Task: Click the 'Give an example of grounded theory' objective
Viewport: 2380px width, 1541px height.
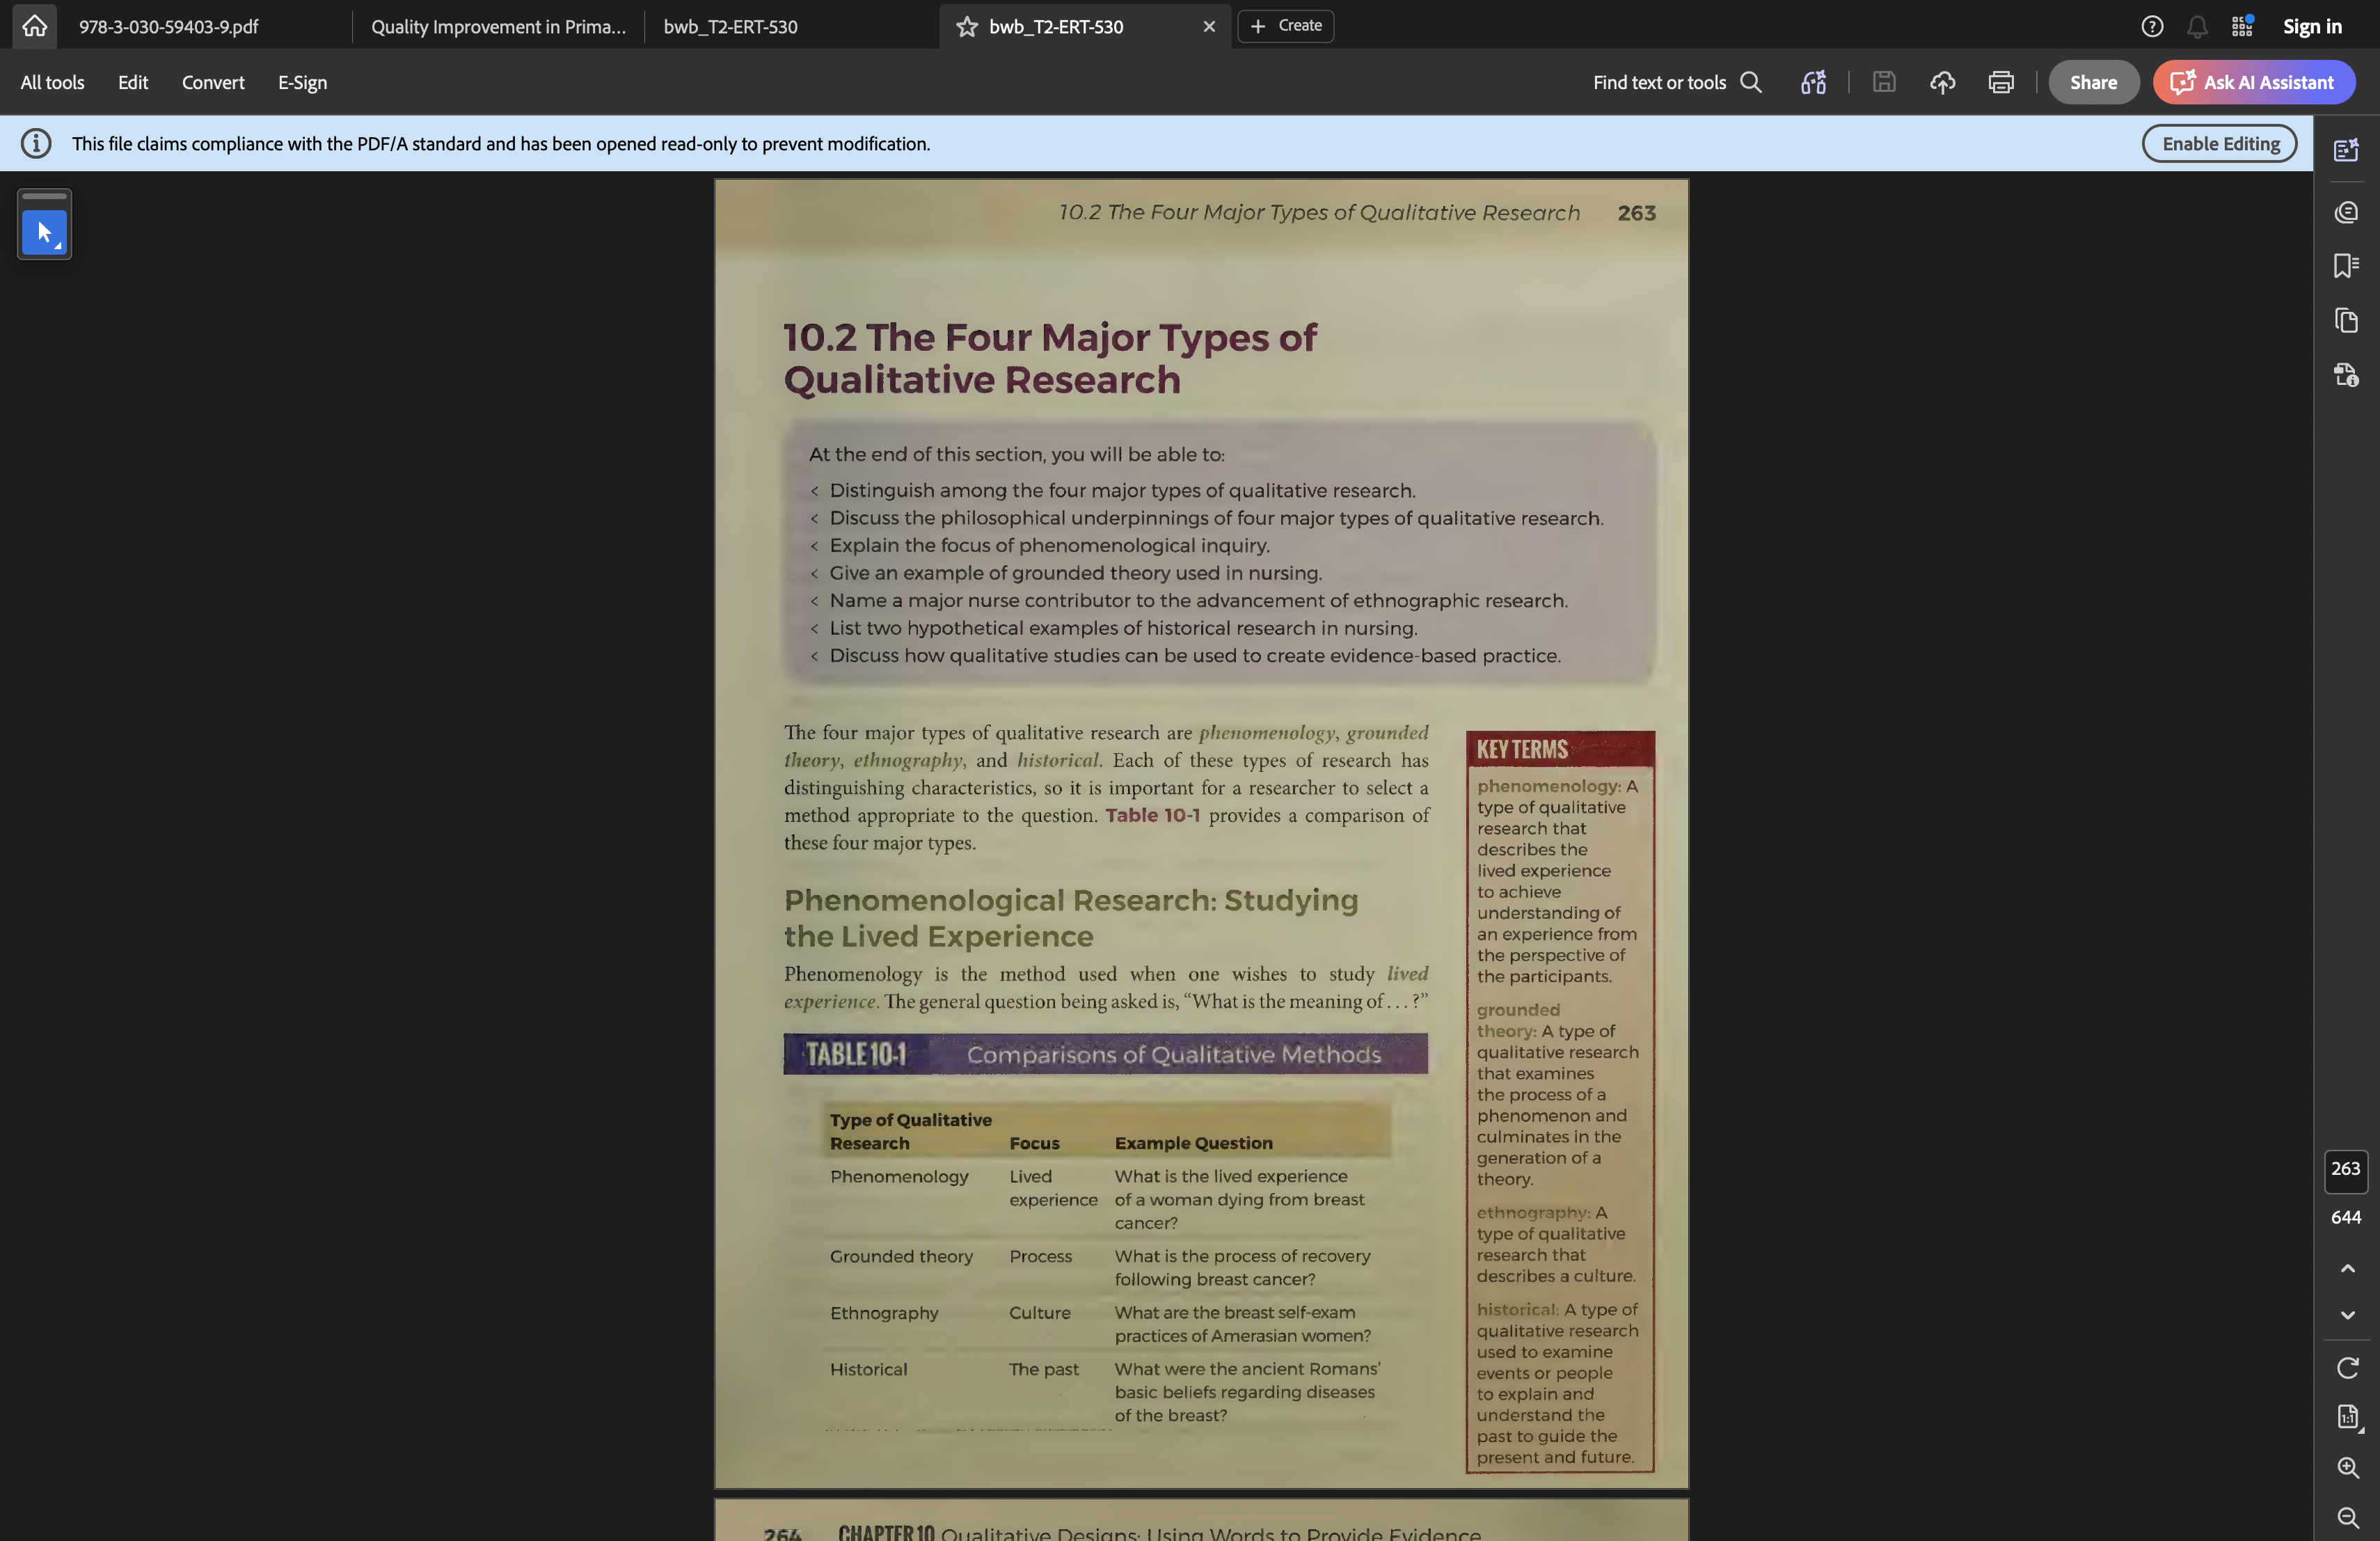Action: pyautogui.click(x=1075, y=573)
